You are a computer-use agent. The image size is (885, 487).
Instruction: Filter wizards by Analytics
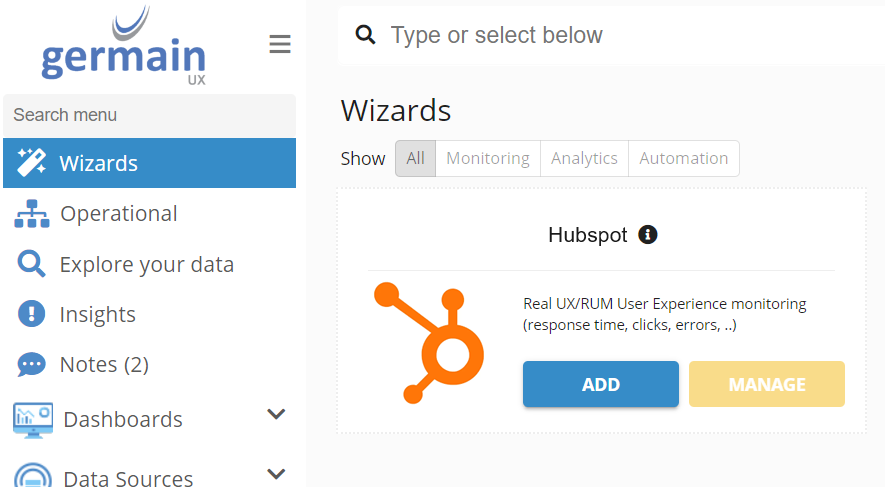[x=584, y=158]
